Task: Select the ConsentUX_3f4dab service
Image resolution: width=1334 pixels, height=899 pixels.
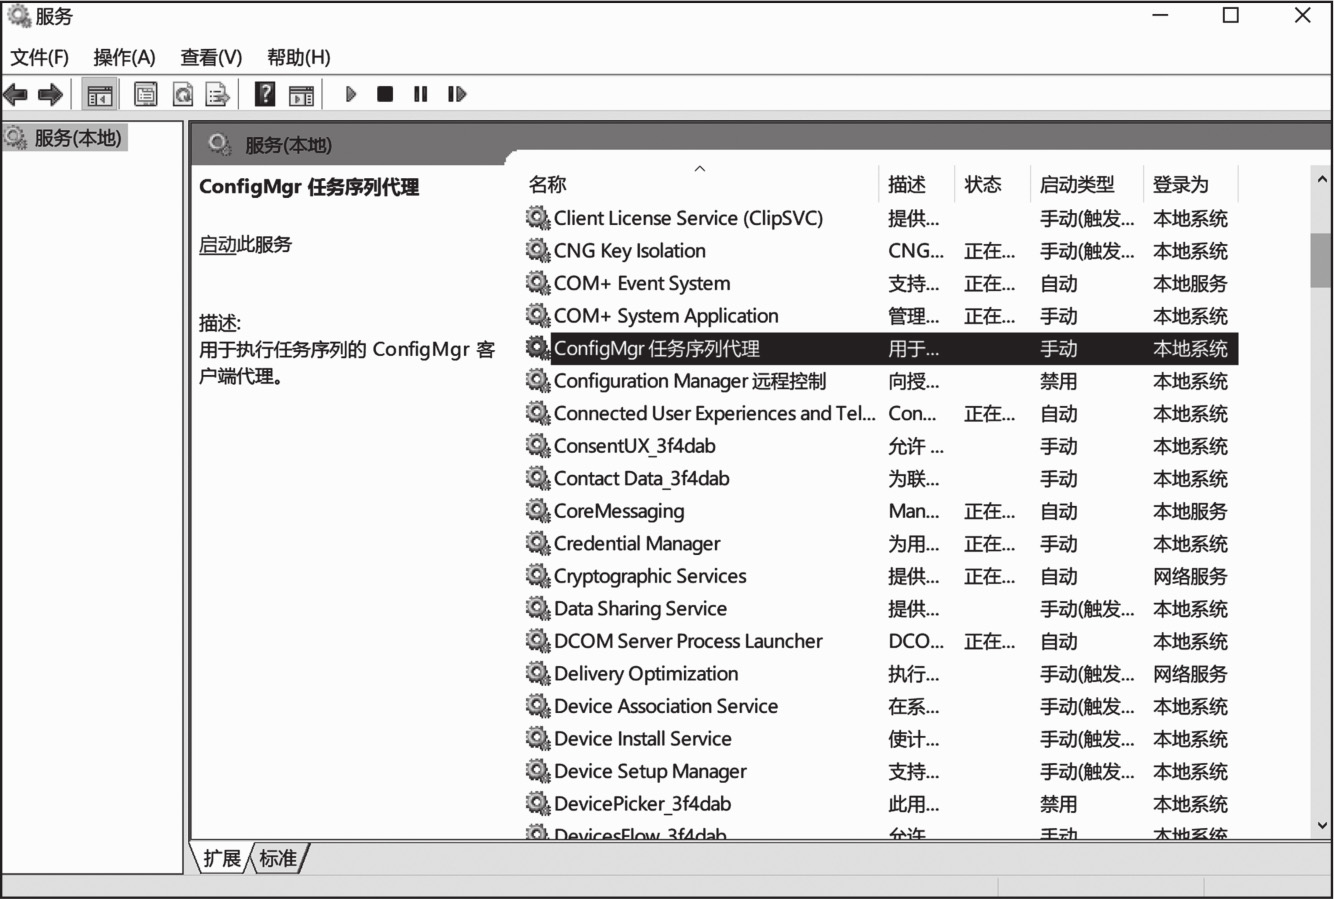Action: tap(635, 446)
